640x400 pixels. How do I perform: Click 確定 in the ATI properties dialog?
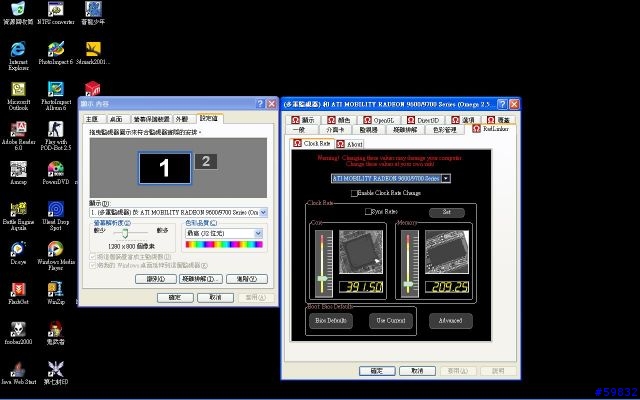click(377, 371)
